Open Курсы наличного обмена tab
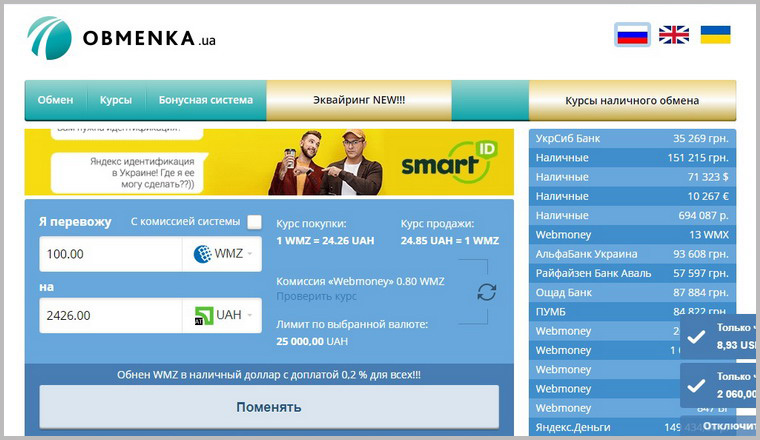The height and width of the screenshot is (440, 760). (x=632, y=100)
